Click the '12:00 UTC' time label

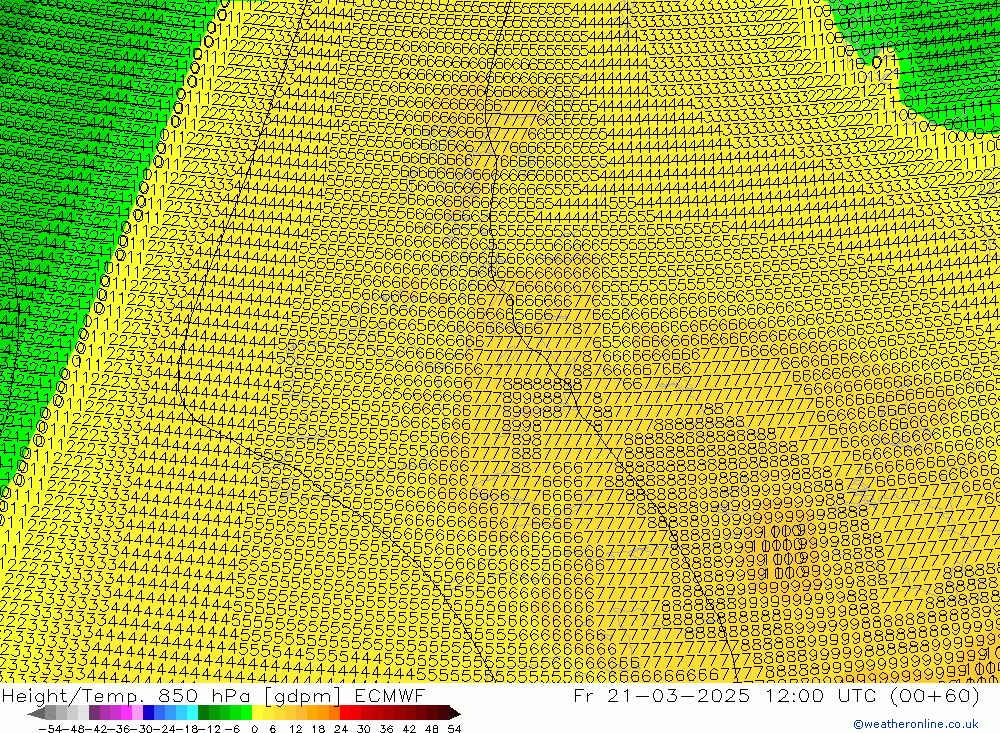(821, 696)
